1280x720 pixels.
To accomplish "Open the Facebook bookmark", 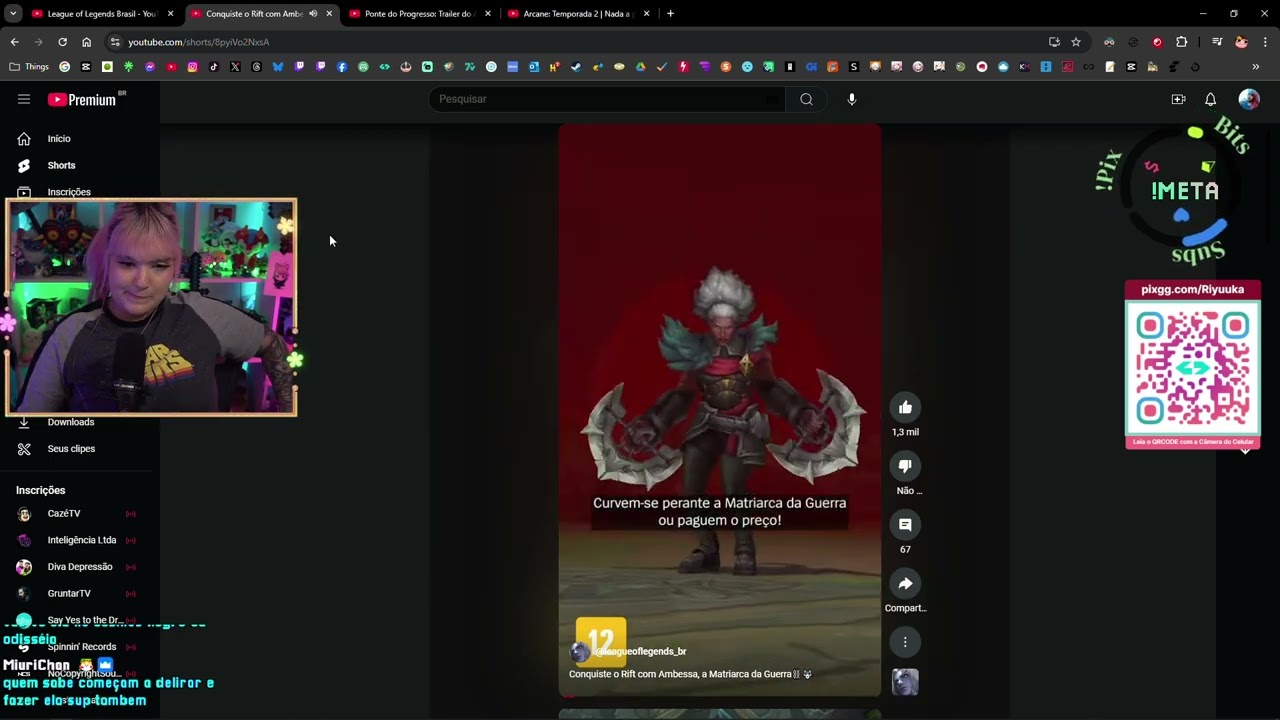I will point(342,67).
